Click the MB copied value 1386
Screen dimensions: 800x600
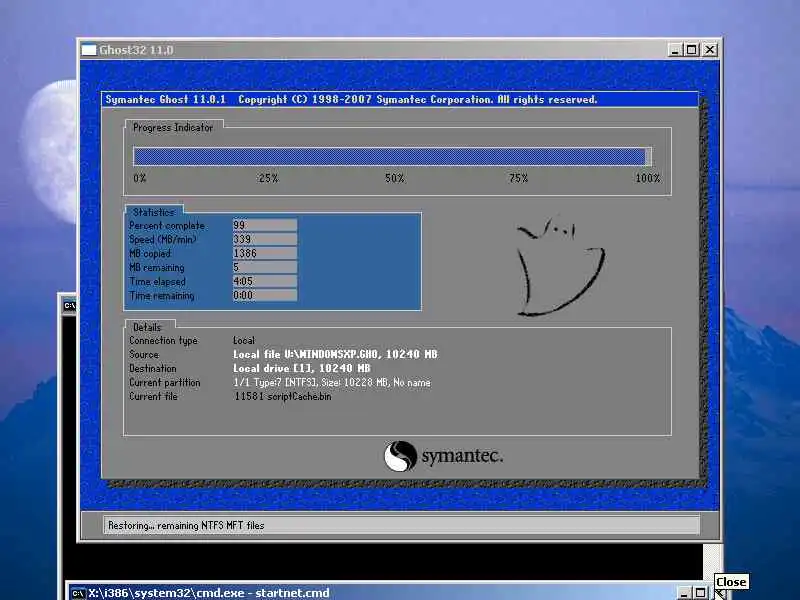265,253
